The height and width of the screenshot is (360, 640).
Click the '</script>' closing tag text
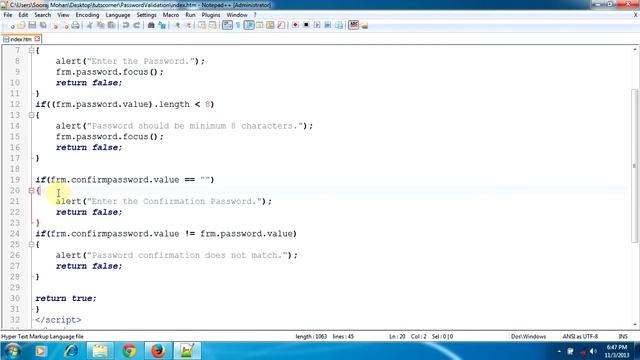click(x=58, y=320)
